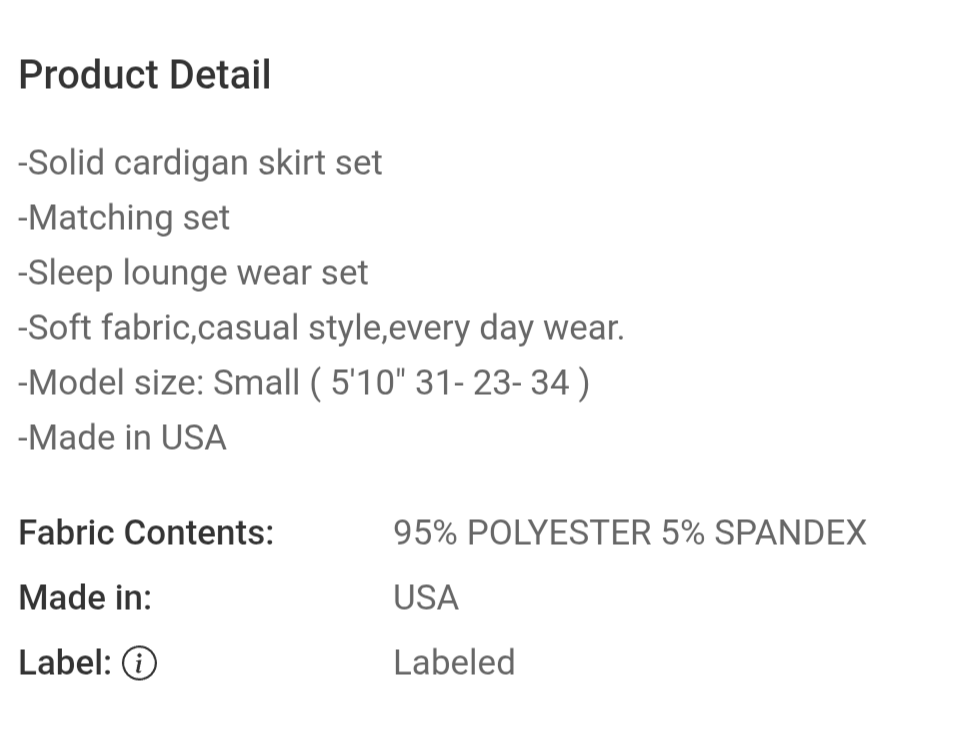This screenshot has height=736, width=958.
Task: Click the Matching set text line
Action: click(x=124, y=218)
